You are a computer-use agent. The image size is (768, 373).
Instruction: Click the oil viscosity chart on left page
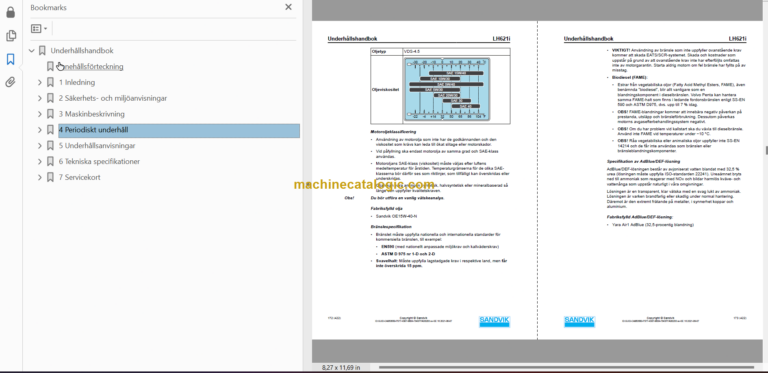coord(448,89)
